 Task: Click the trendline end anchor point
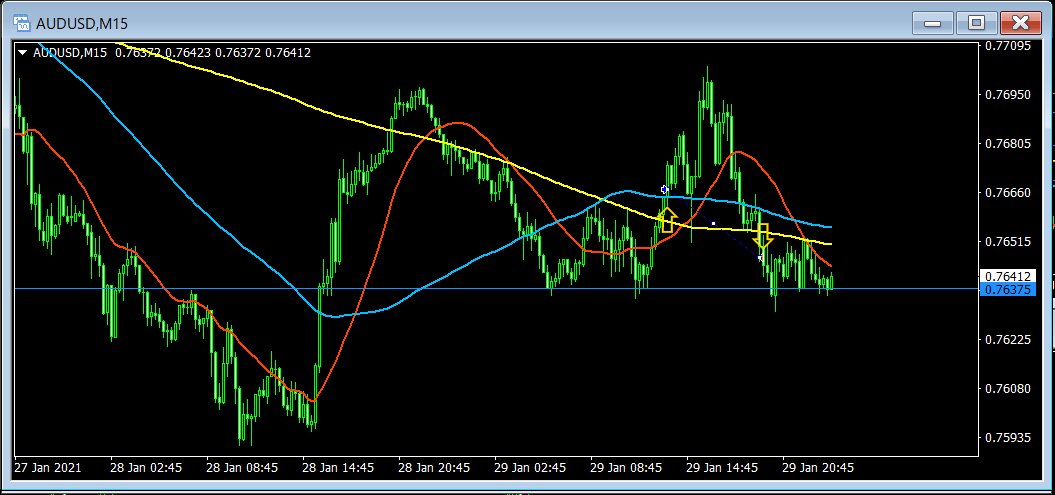(761, 258)
